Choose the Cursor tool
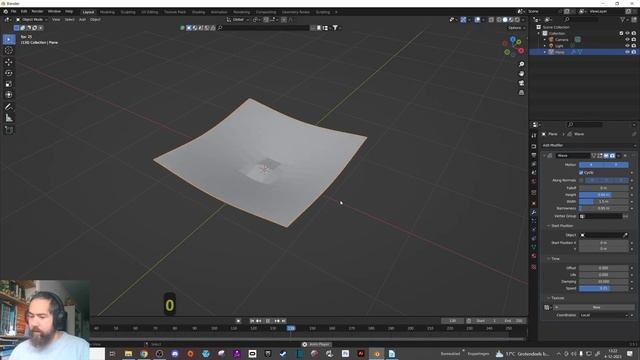Screen dimensions: 640x360 pyautogui.click(x=9, y=51)
